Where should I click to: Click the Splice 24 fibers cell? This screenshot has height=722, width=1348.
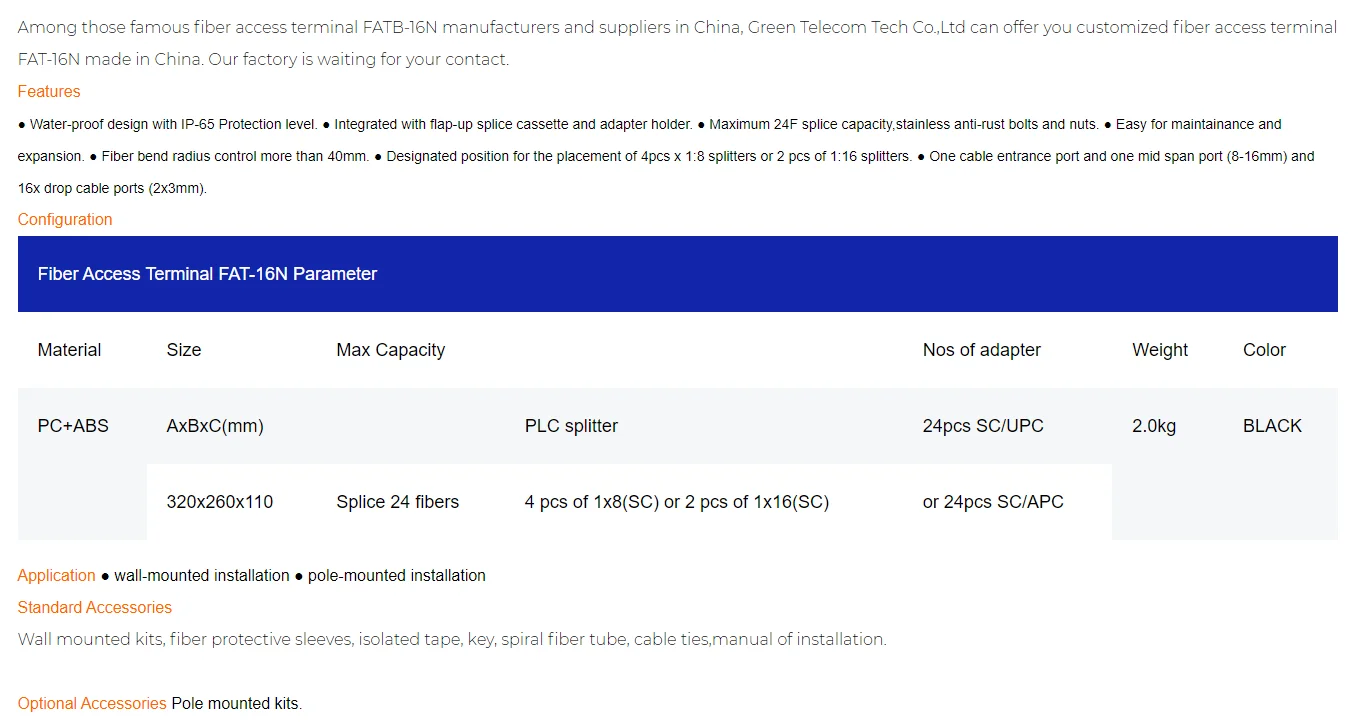pyautogui.click(x=397, y=502)
